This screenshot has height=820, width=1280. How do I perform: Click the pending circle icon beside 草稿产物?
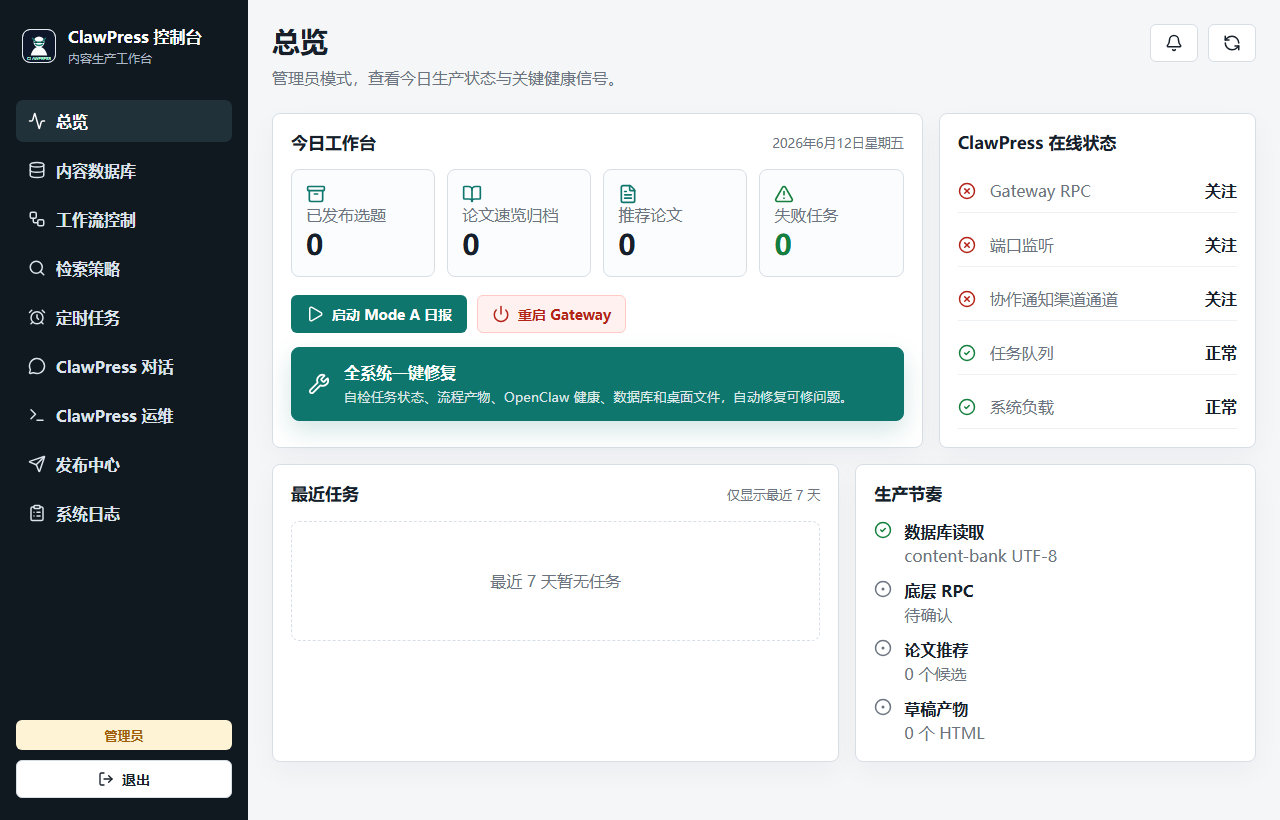[x=883, y=707]
